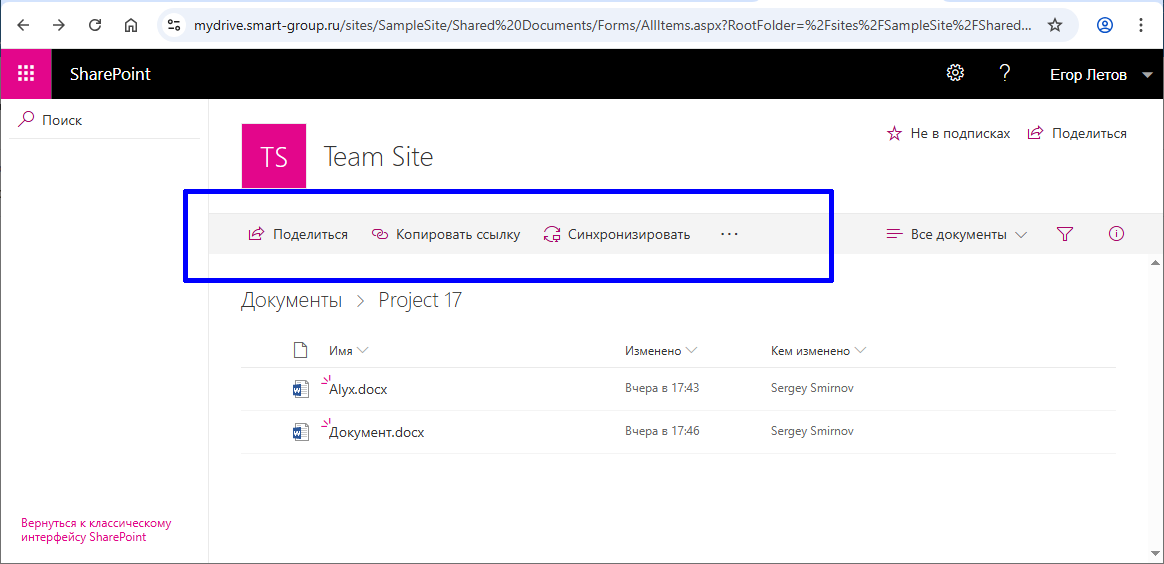Open the SharePoint app launcher waffle icon
Screen dimensions: 1164x564
coord(26,74)
